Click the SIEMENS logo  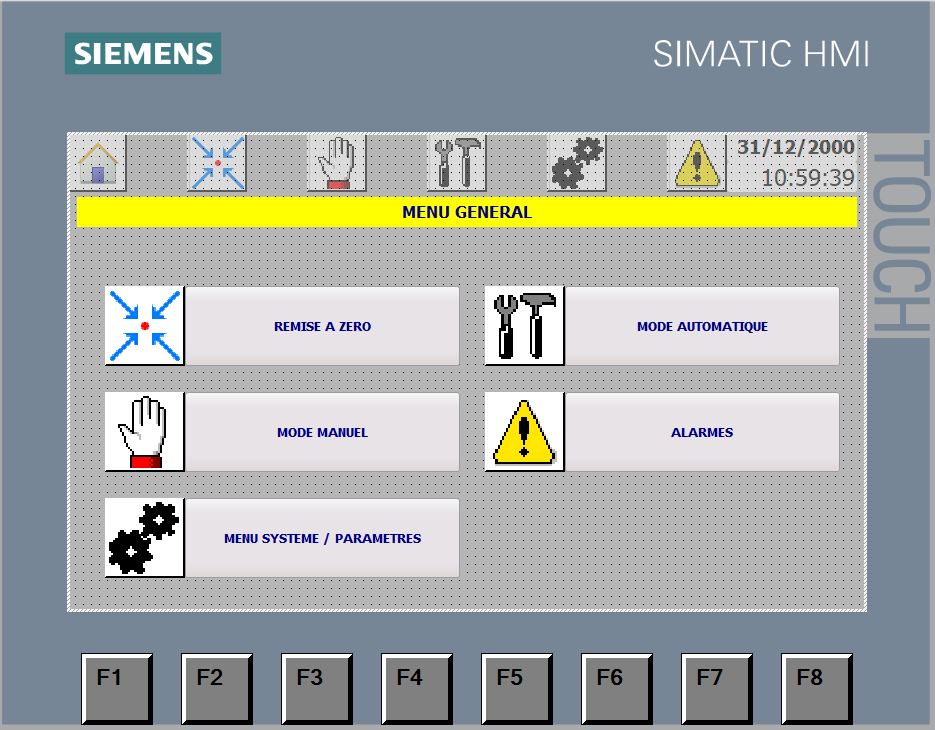[143, 53]
